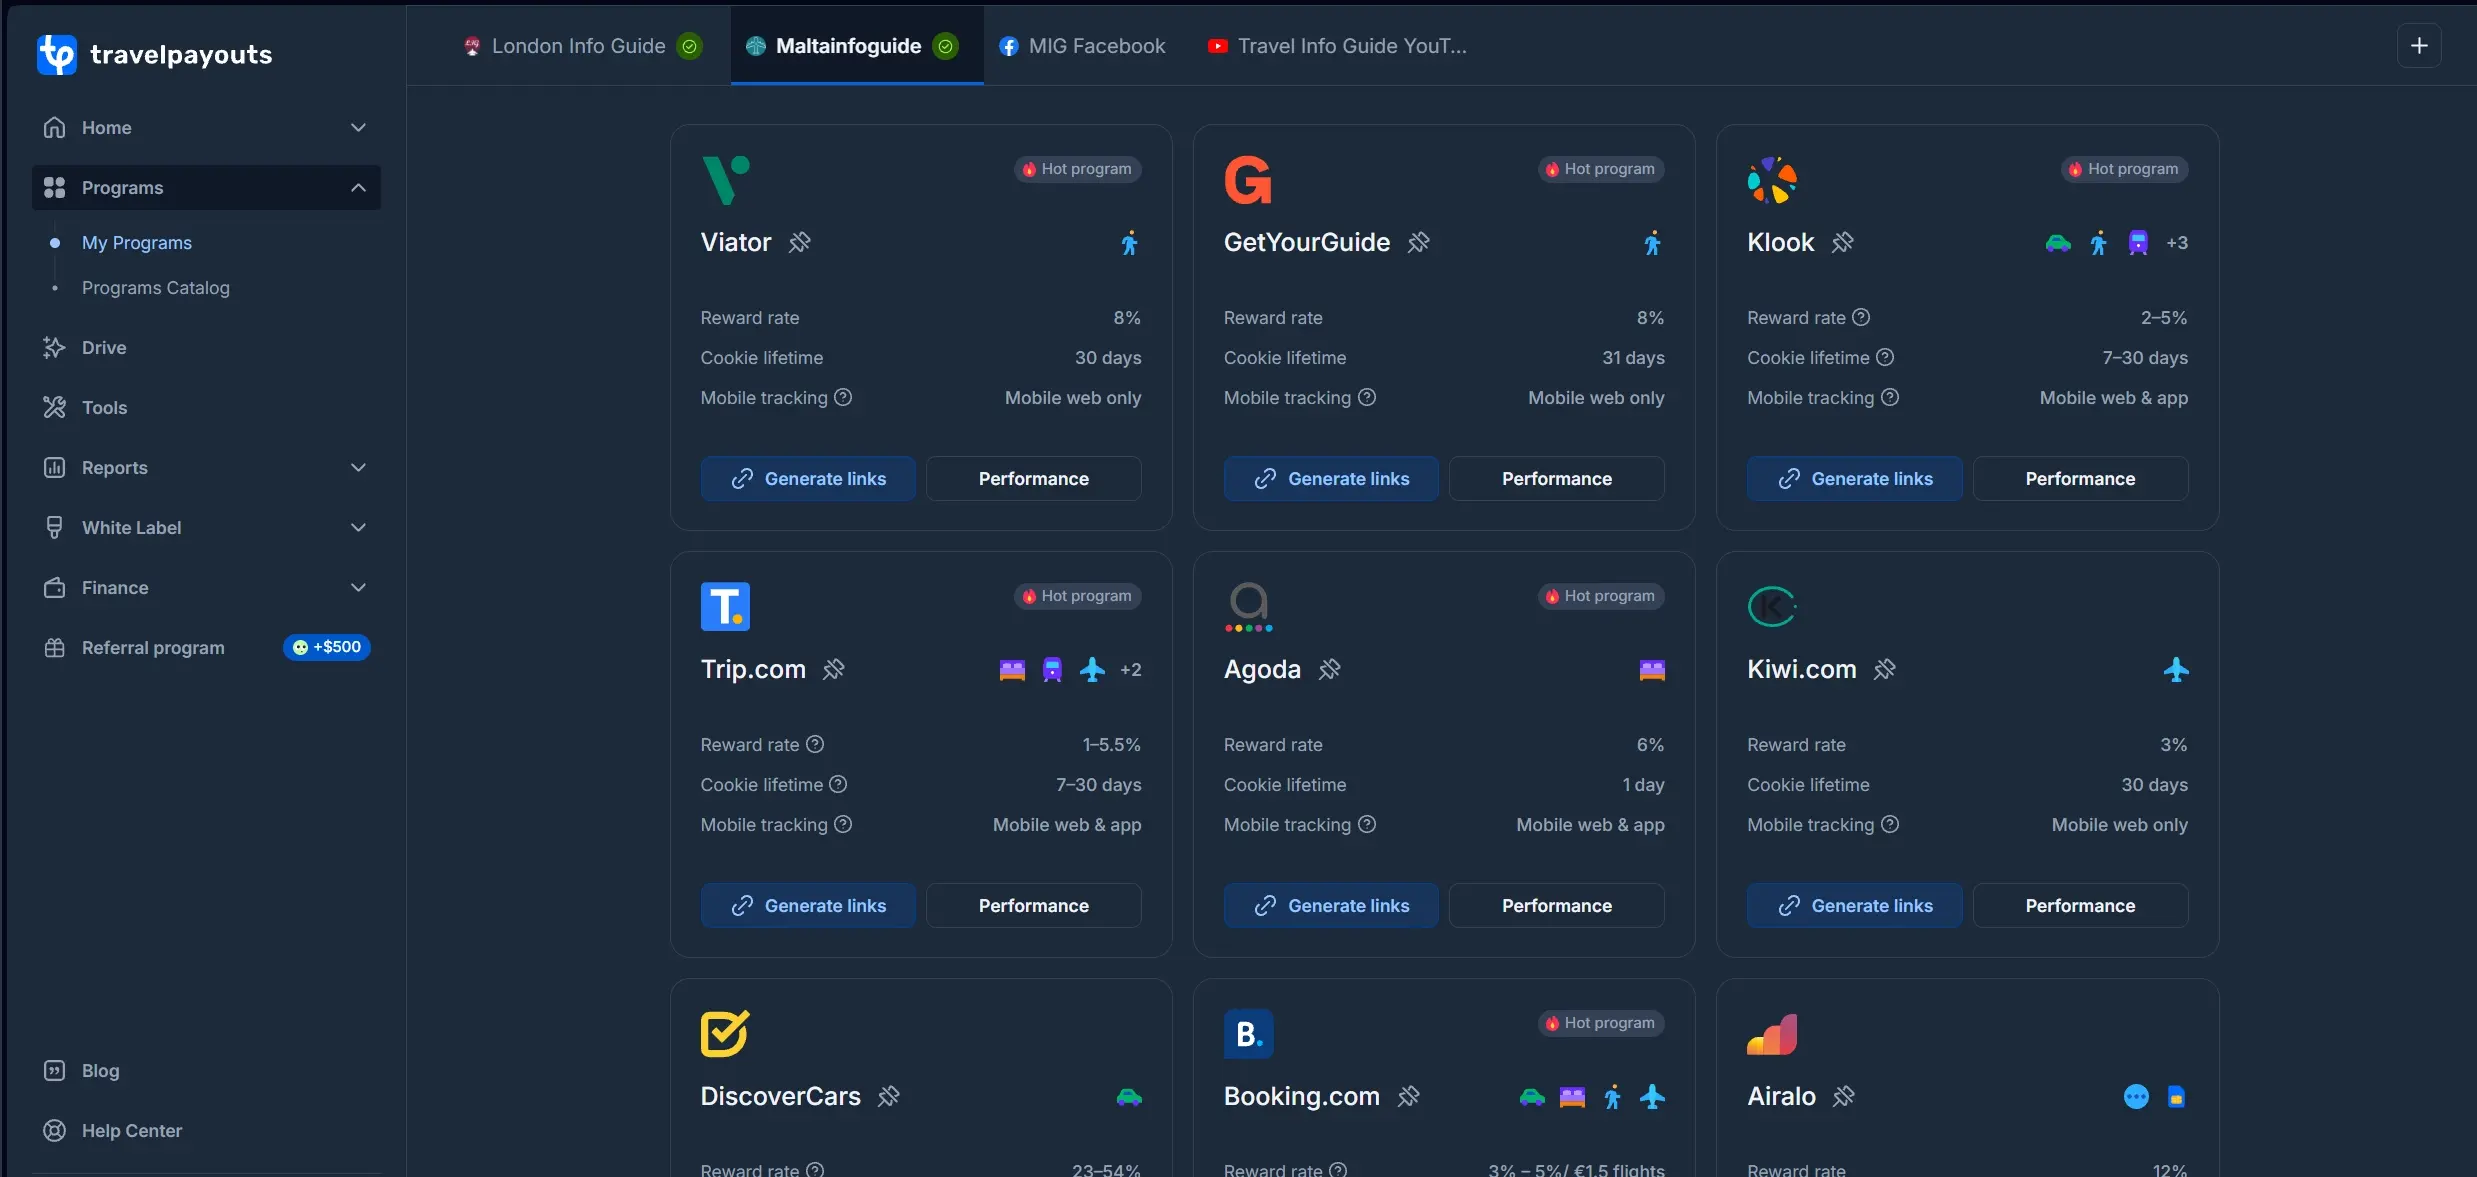Click the Klook train category icon

[x=2138, y=243]
